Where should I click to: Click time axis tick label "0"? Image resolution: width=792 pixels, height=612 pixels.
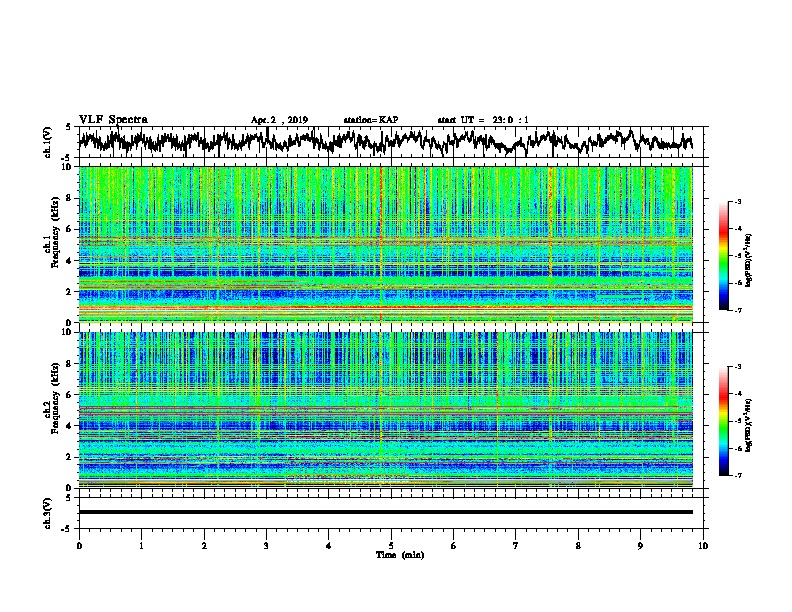pyautogui.click(x=79, y=546)
